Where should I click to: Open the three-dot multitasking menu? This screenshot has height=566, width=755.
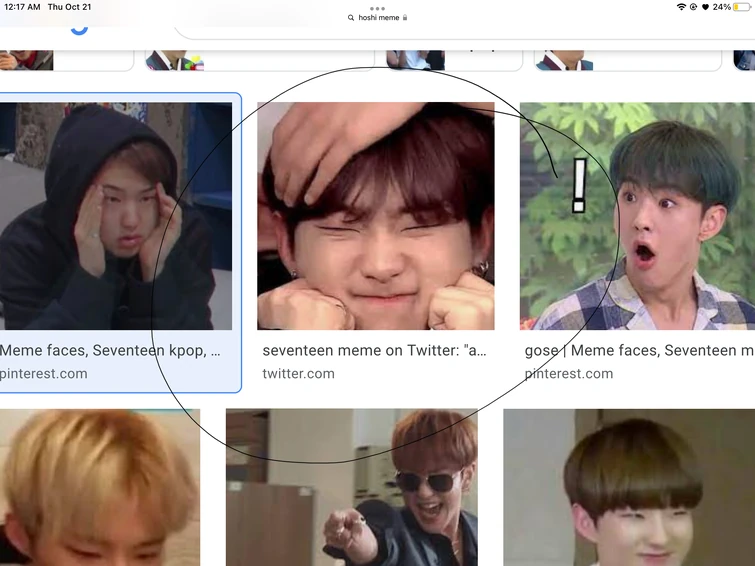click(378, 8)
